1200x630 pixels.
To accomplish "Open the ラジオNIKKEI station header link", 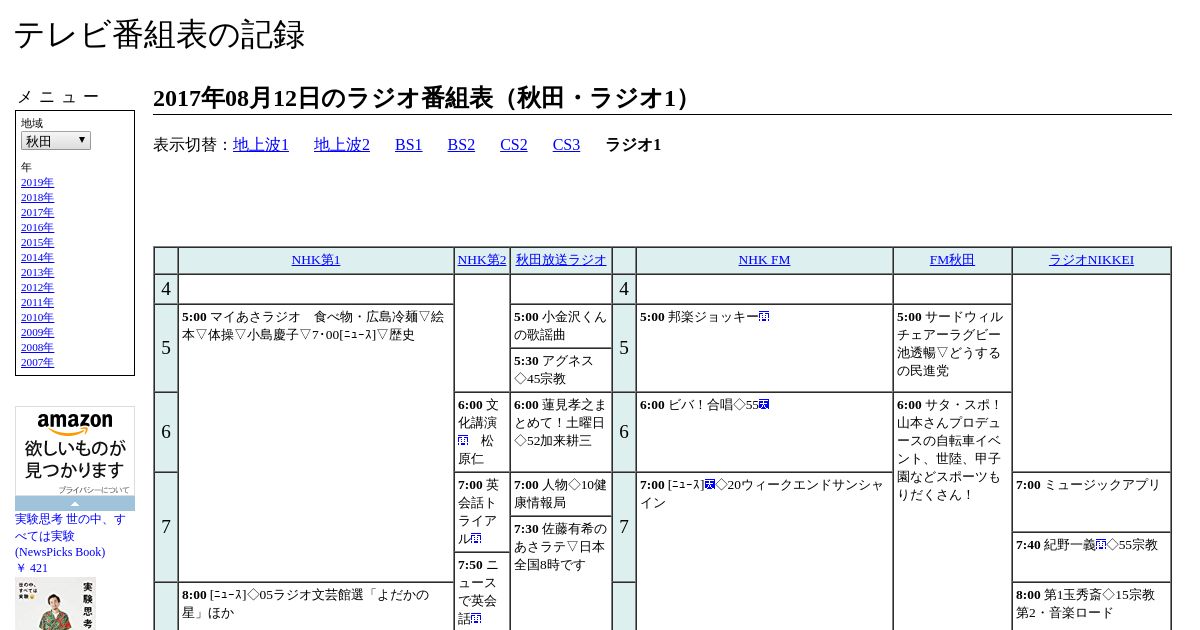I will [x=1091, y=260].
